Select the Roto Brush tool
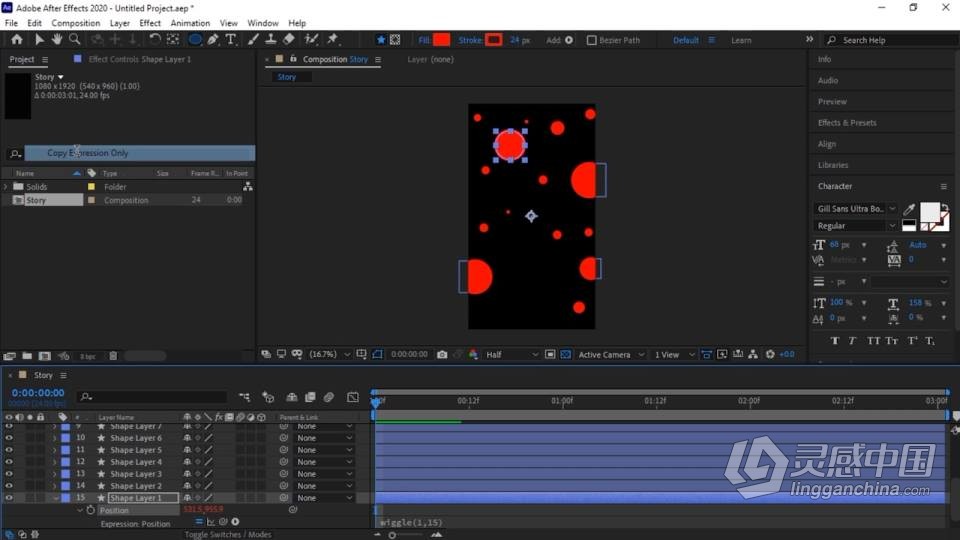 click(312, 40)
